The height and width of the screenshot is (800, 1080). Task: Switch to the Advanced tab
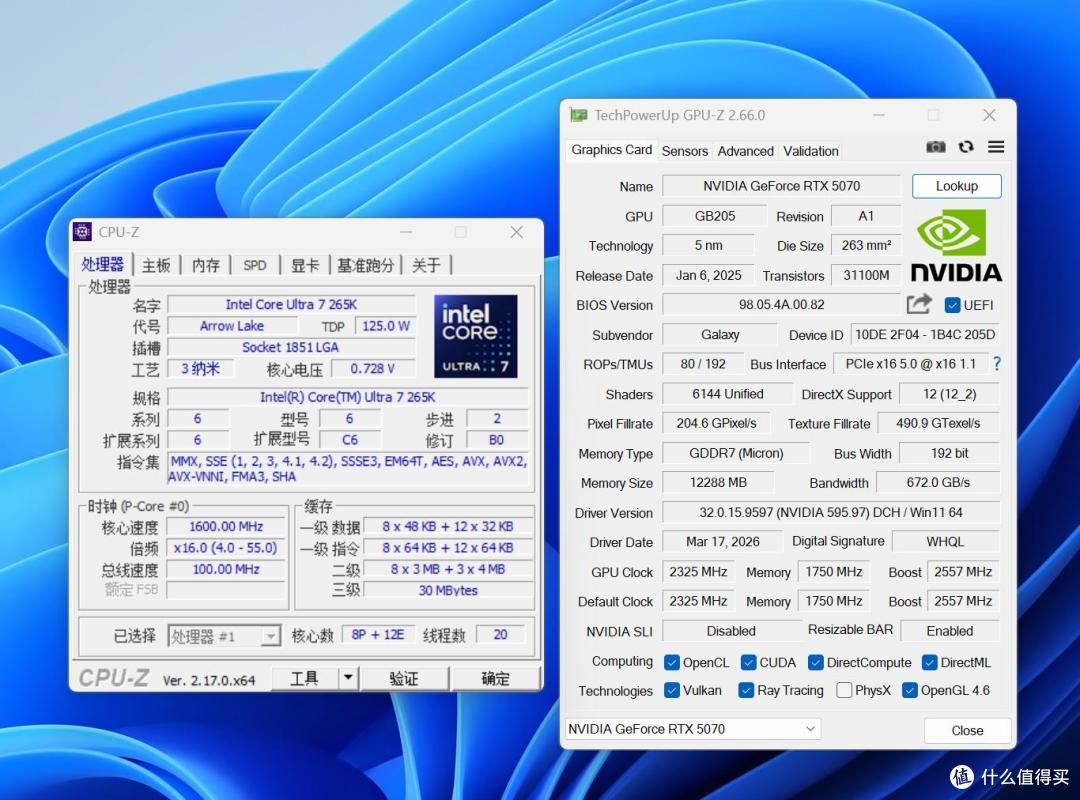(745, 151)
